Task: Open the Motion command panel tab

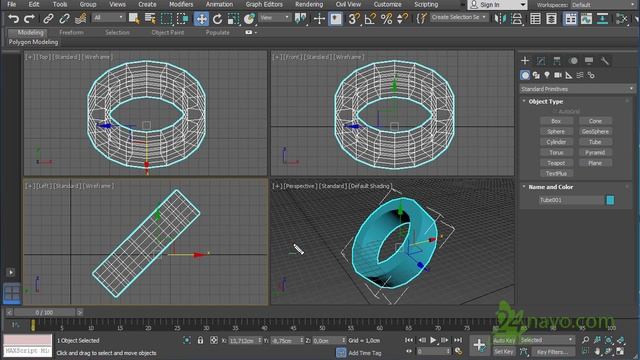Action: tap(573, 61)
